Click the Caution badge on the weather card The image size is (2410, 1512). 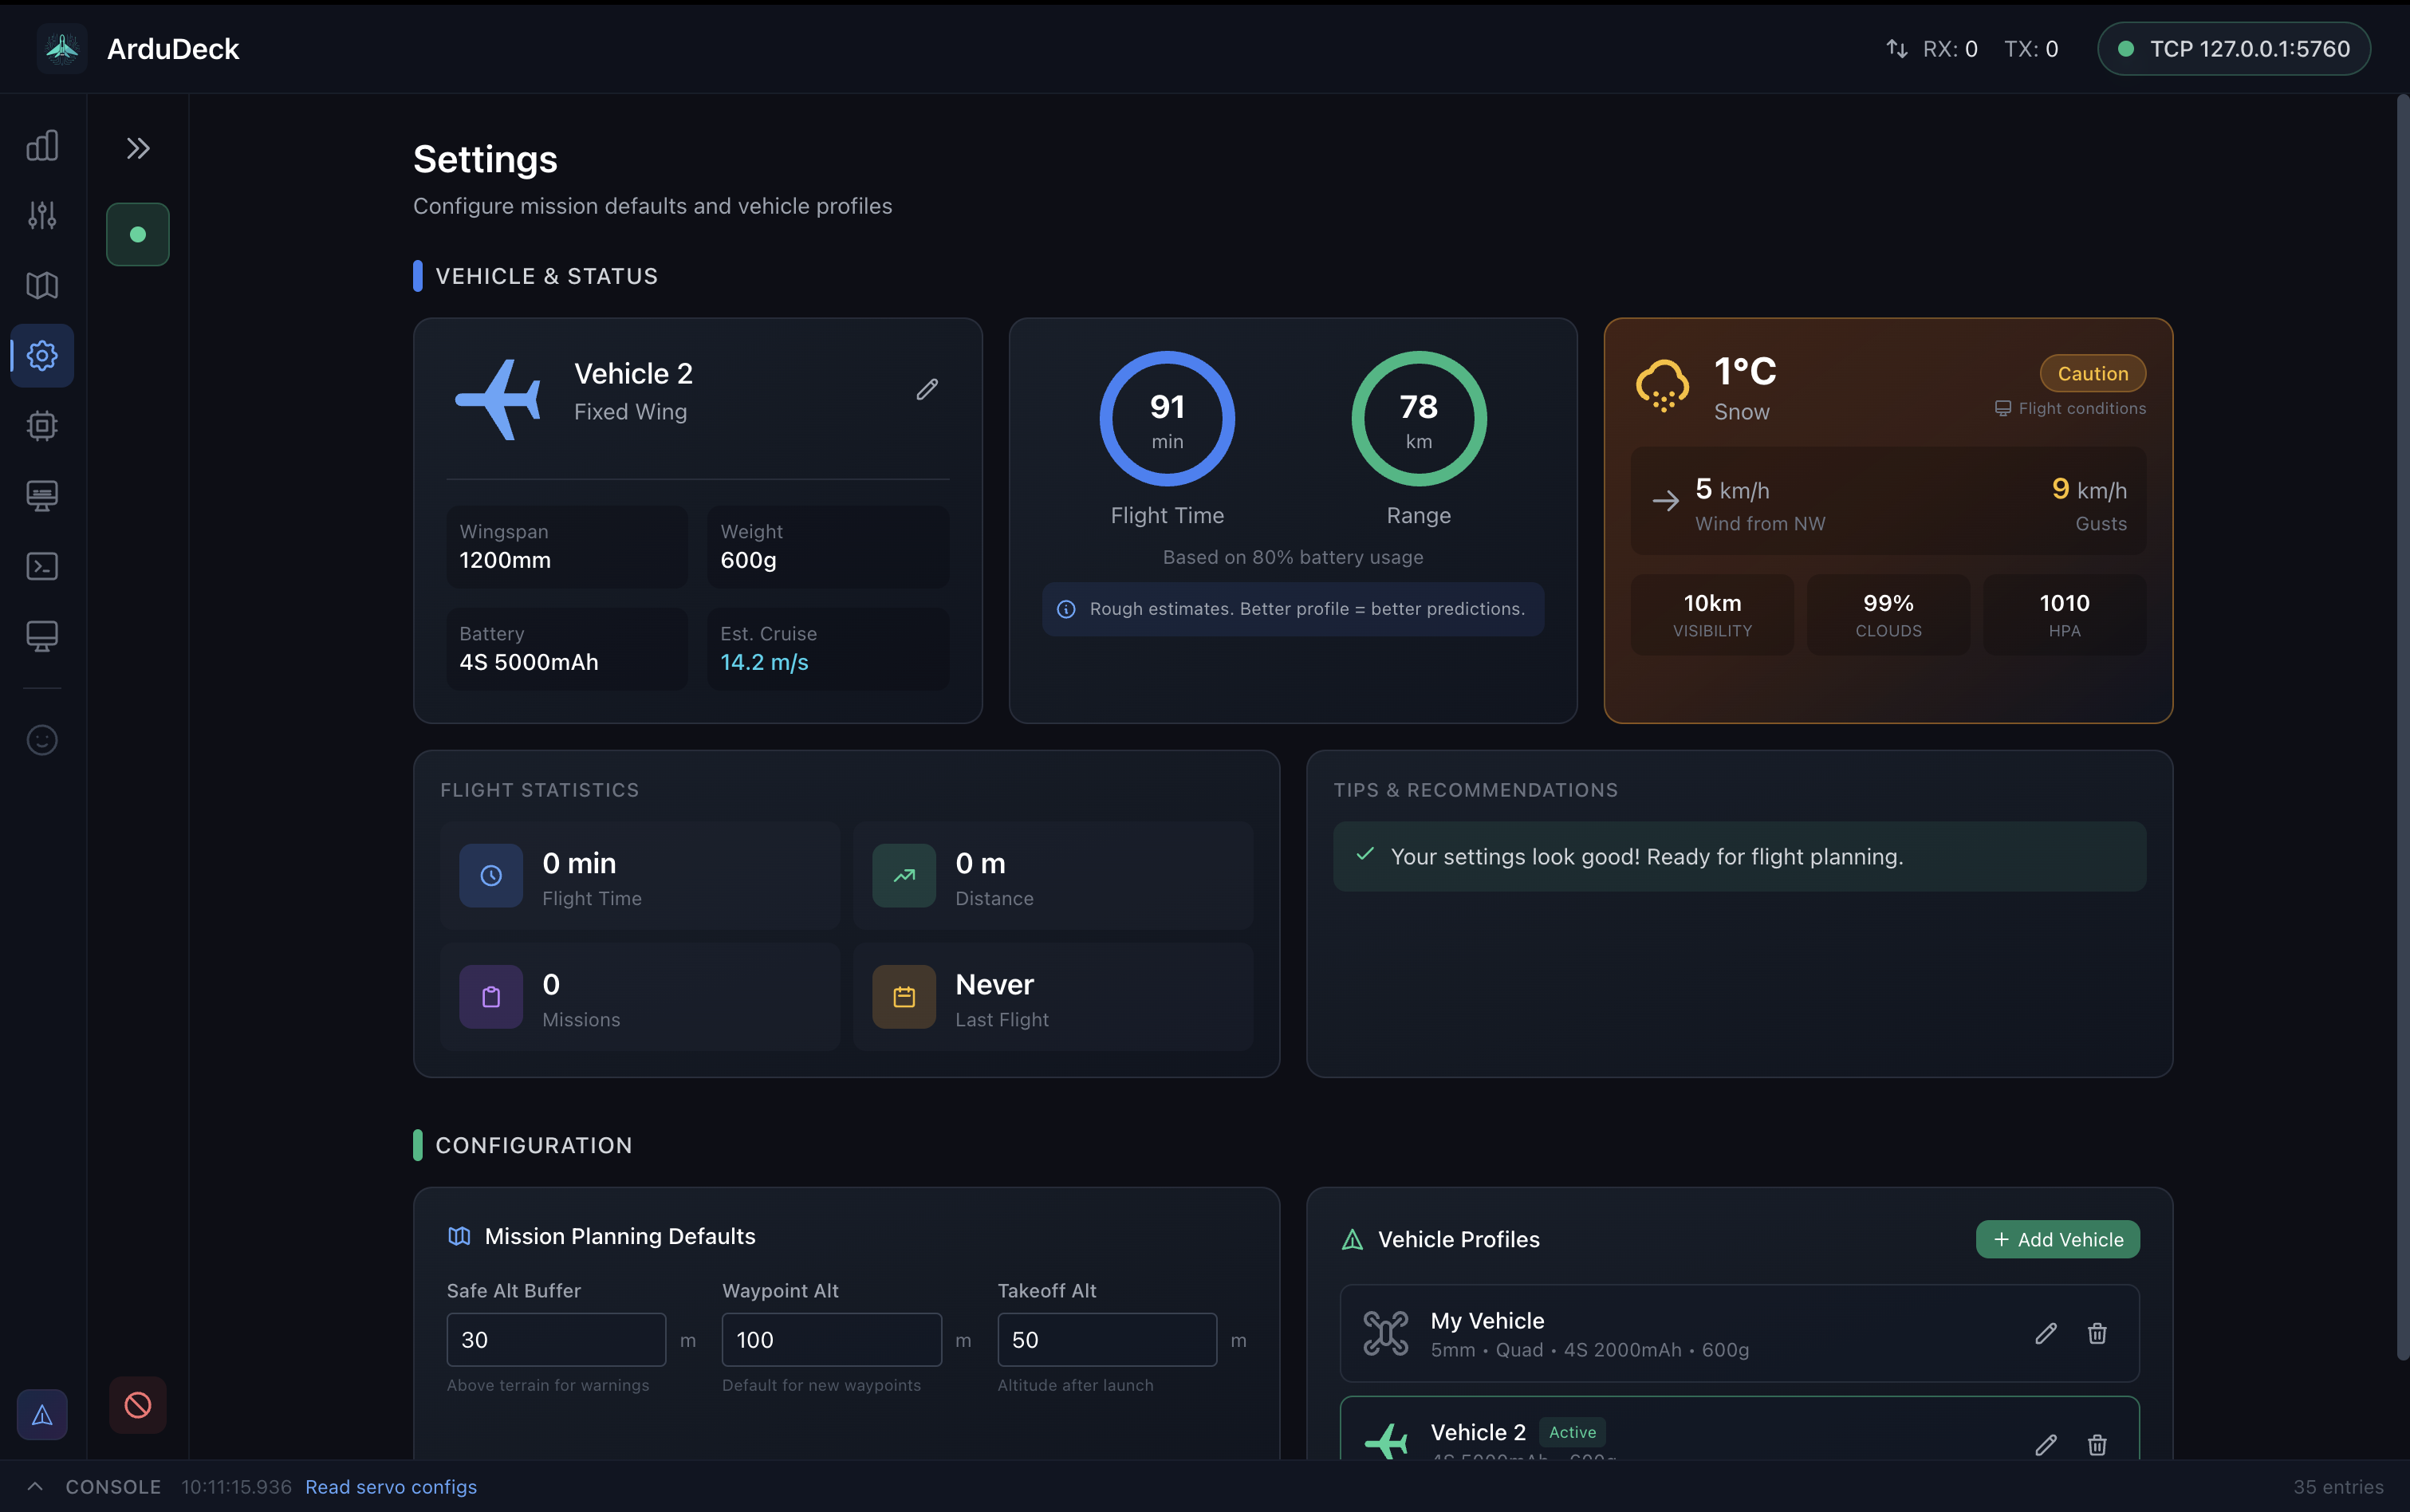coord(2093,373)
